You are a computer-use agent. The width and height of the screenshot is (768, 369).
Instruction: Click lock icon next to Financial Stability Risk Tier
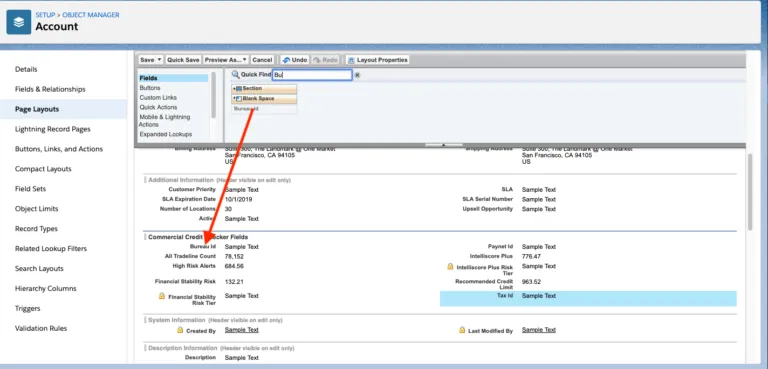[x=162, y=296]
